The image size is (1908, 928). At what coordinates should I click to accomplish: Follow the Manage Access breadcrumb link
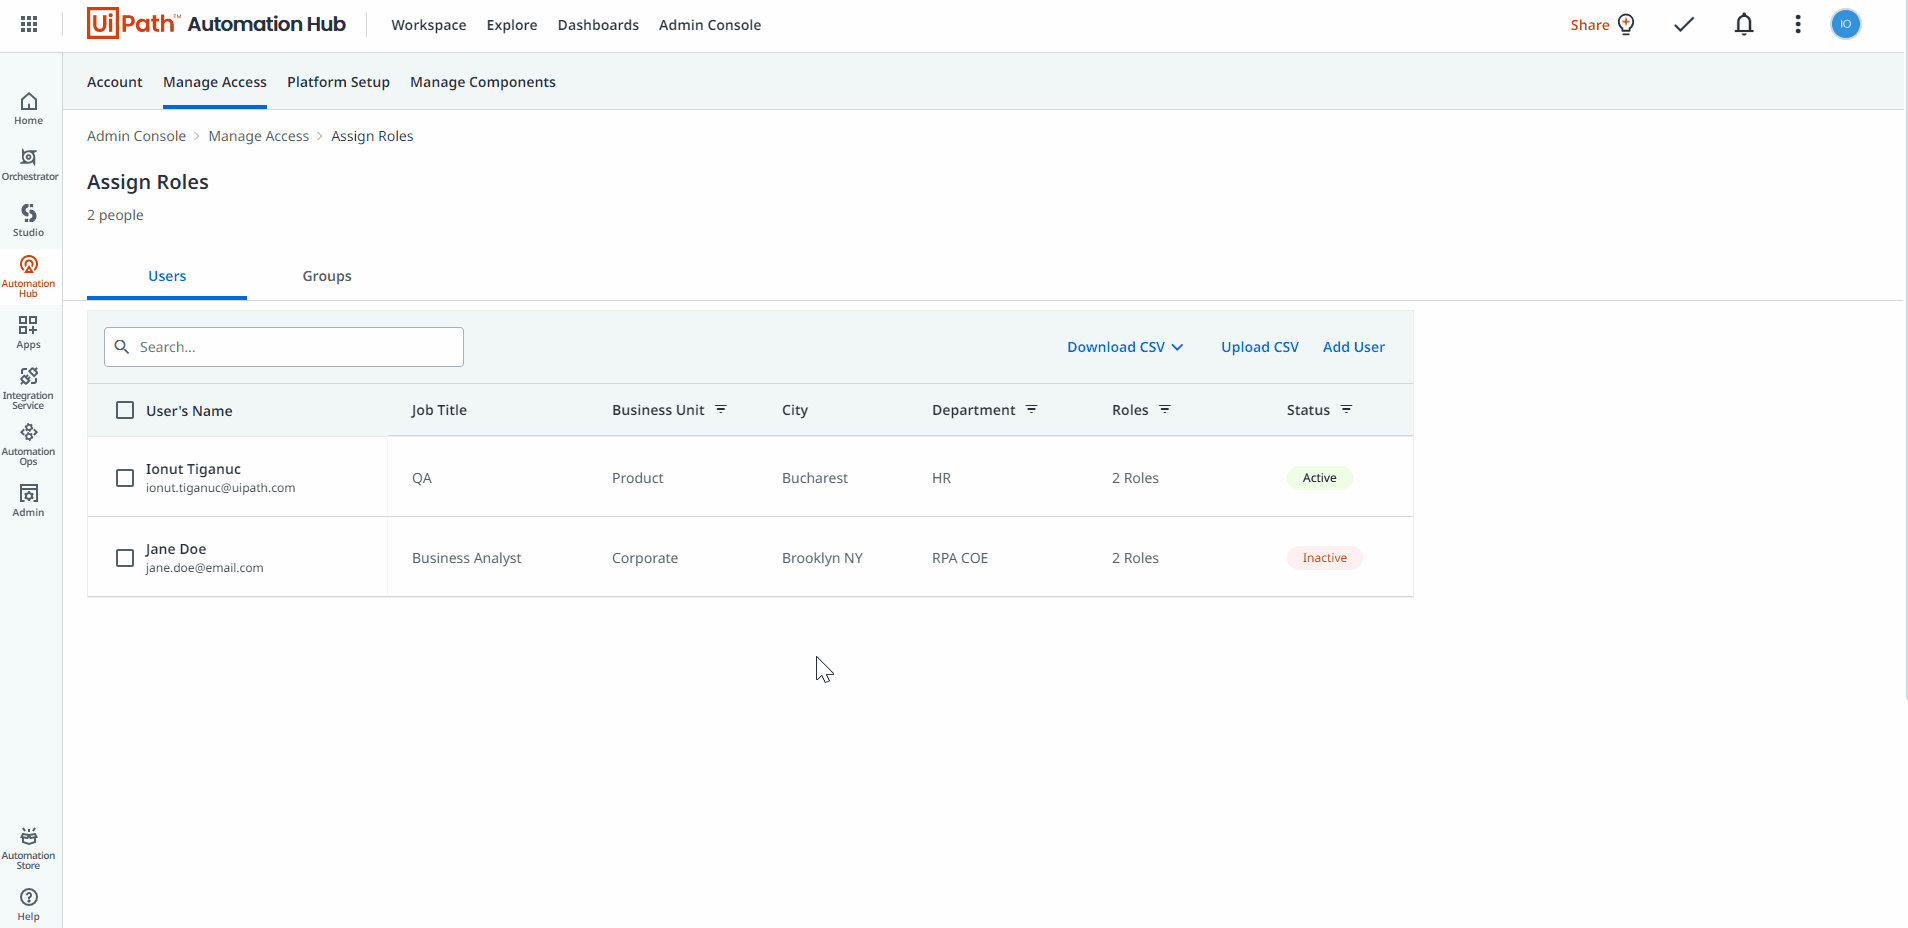259,136
